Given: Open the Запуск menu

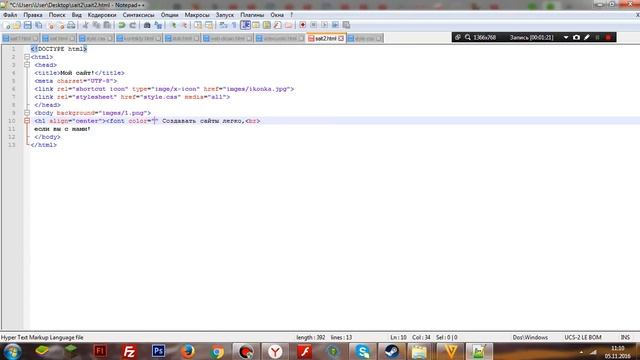Looking at the screenshot, I should tap(224, 15).
